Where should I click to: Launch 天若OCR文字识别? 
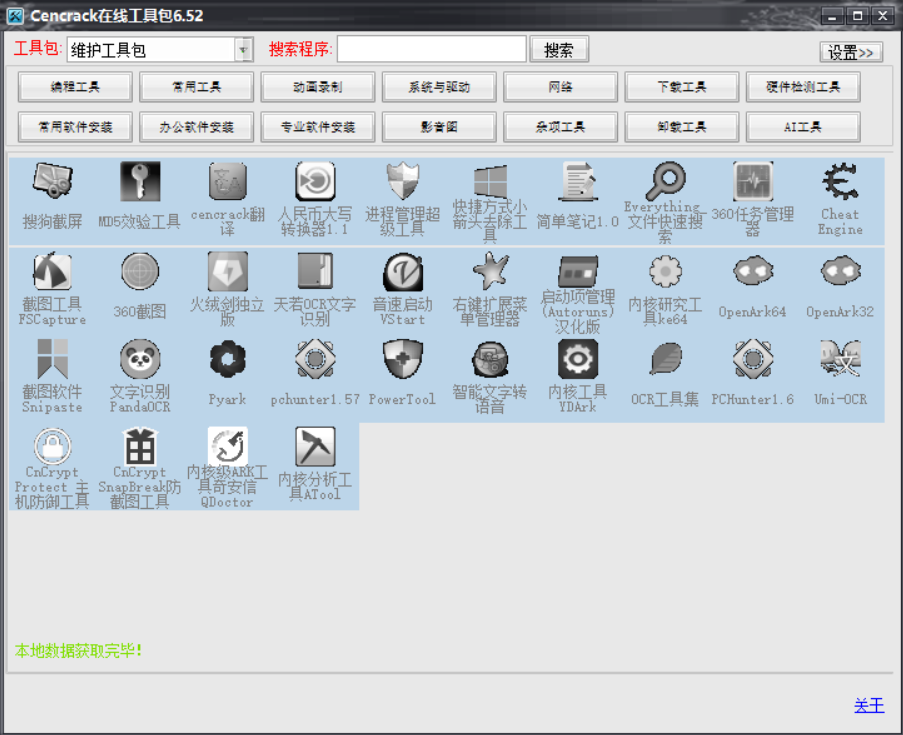(315, 290)
